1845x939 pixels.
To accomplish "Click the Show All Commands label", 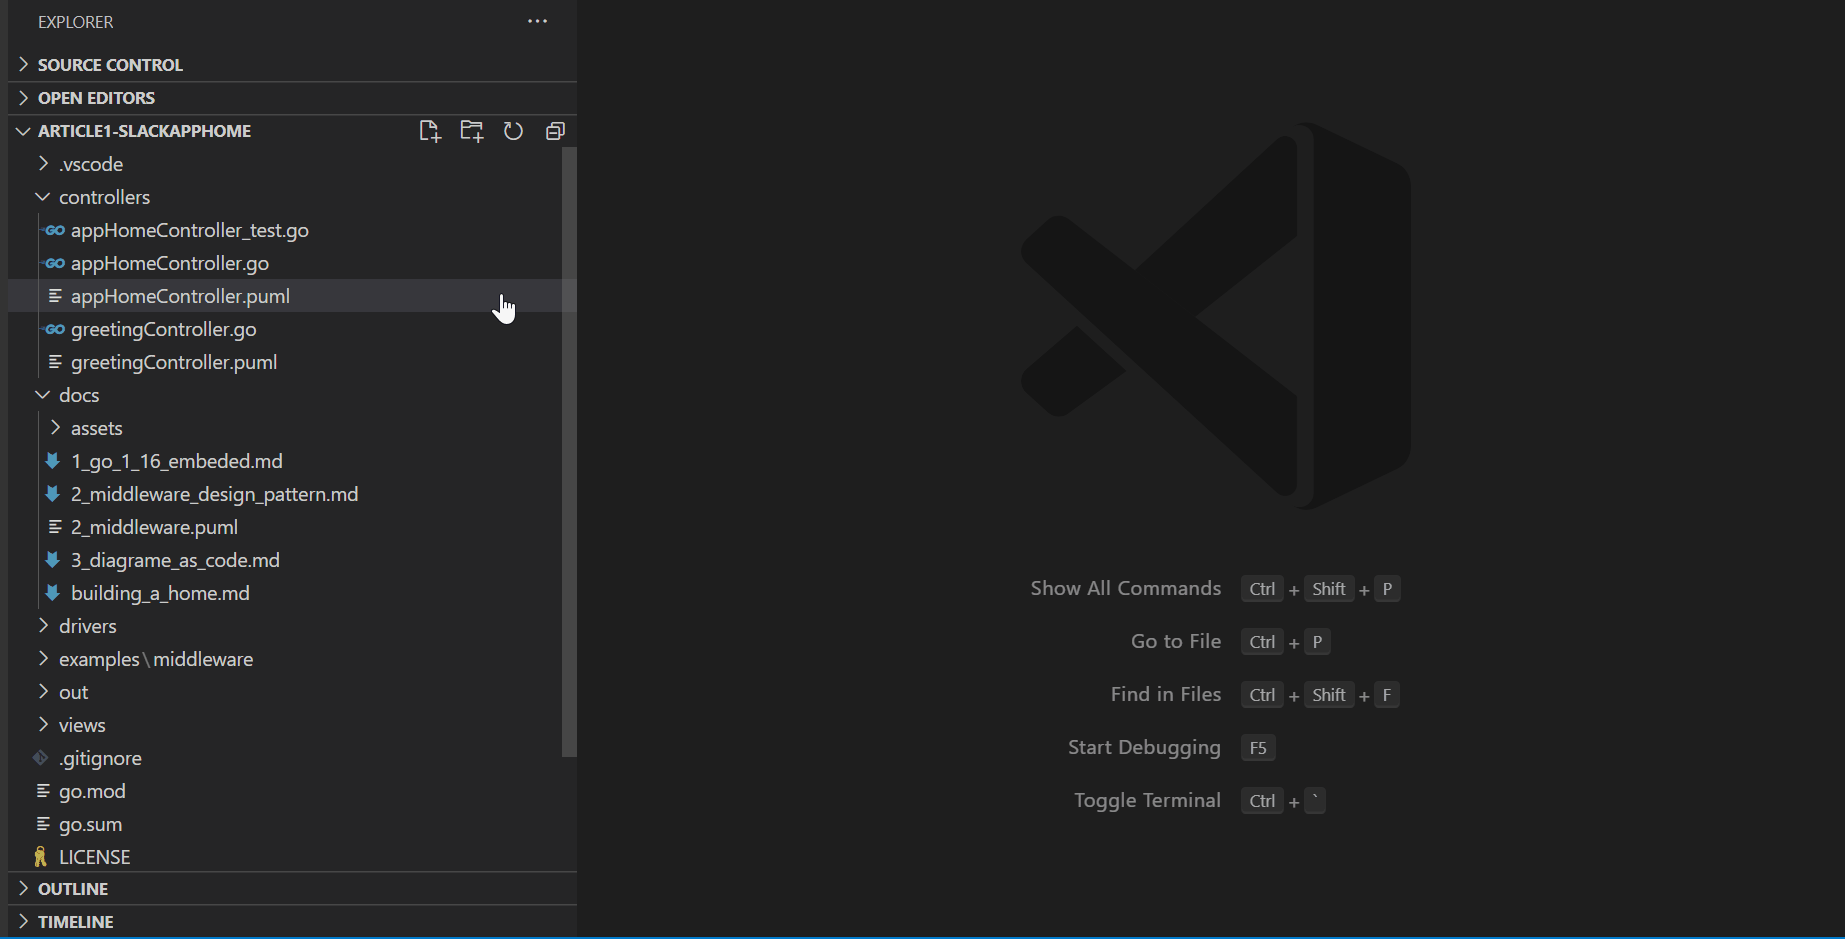I will tap(1126, 588).
